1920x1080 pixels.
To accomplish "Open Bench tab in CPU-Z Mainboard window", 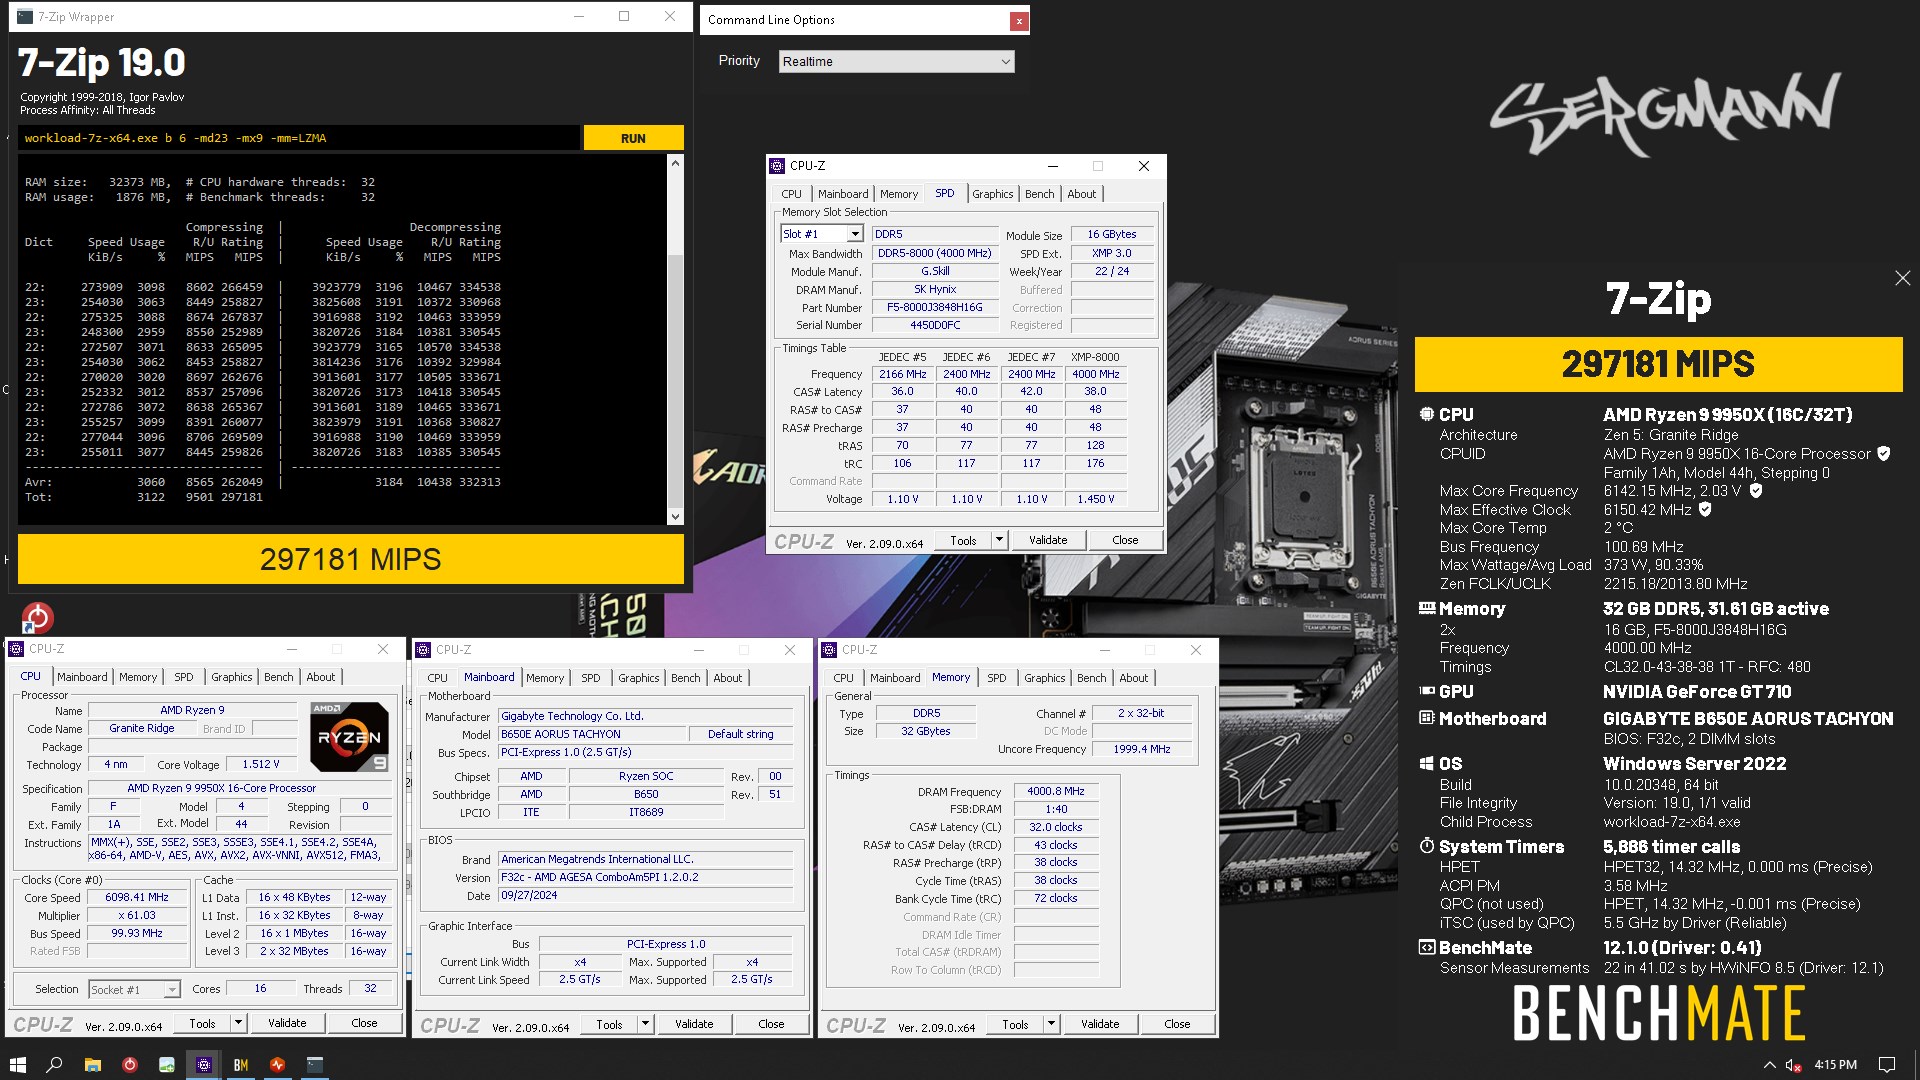I will 685,678.
